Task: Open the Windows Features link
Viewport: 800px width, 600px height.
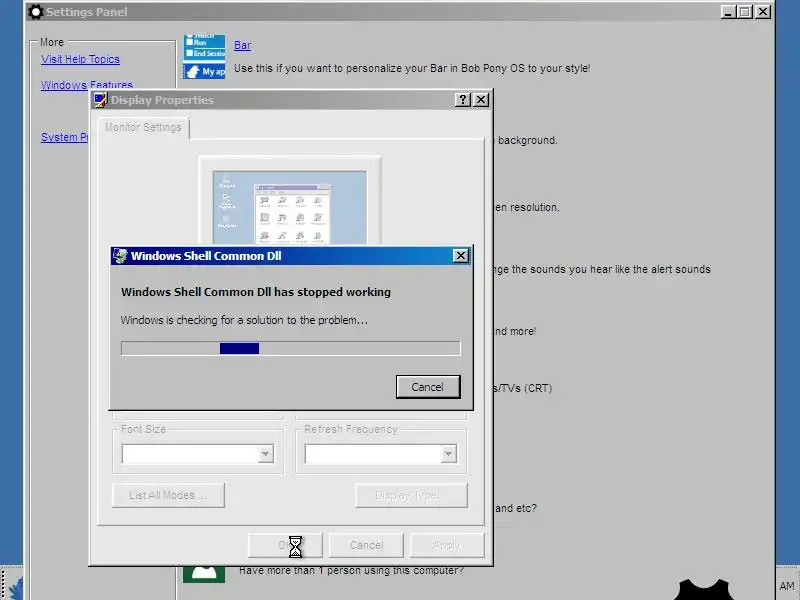Action: (x=87, y=85)
